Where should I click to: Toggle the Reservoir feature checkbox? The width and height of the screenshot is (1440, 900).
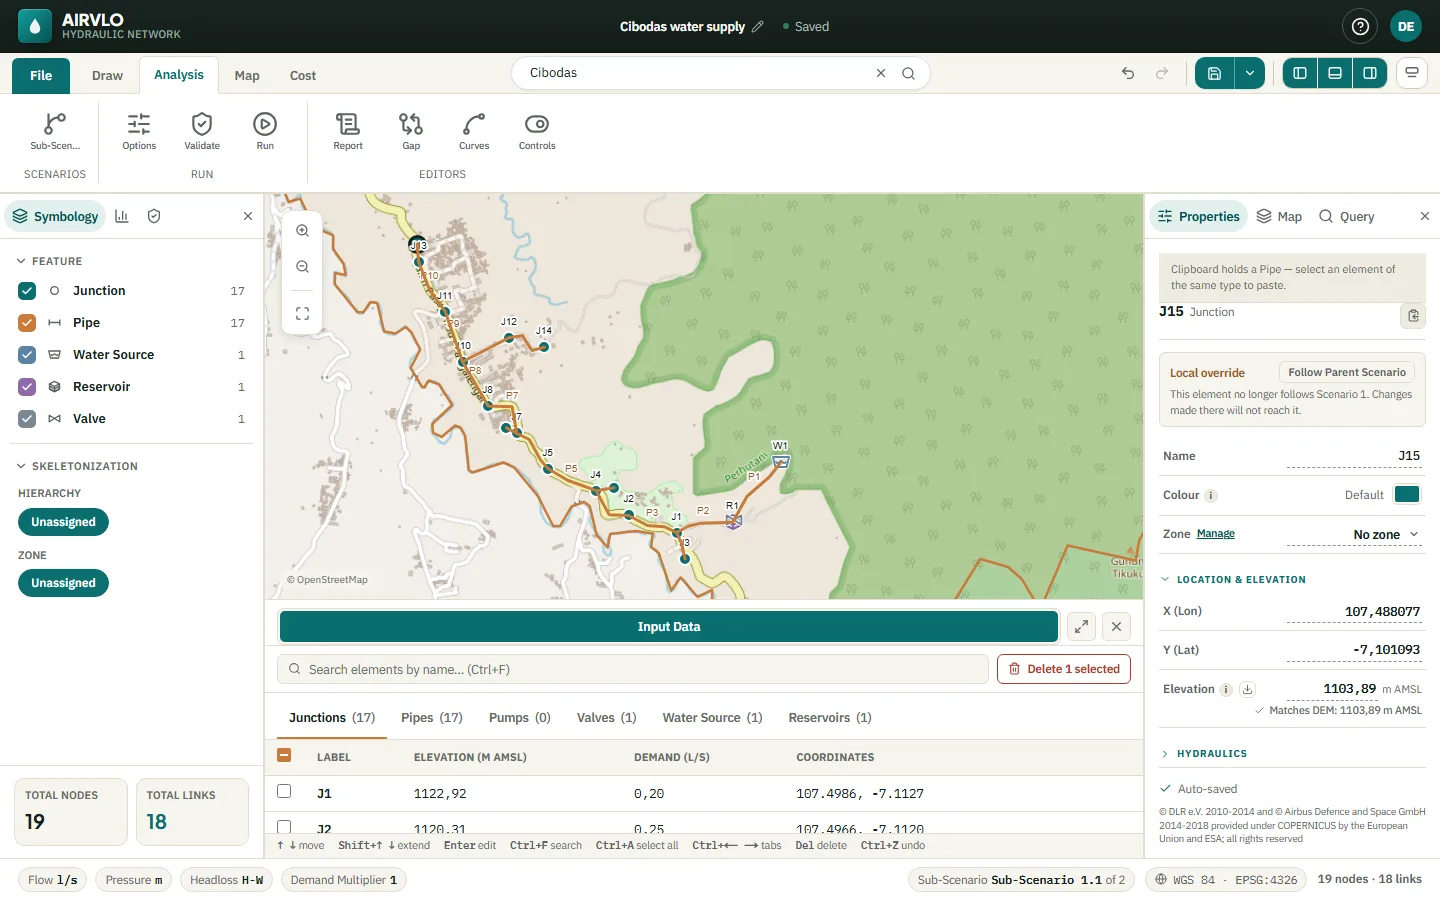click(x=27, y=387)
